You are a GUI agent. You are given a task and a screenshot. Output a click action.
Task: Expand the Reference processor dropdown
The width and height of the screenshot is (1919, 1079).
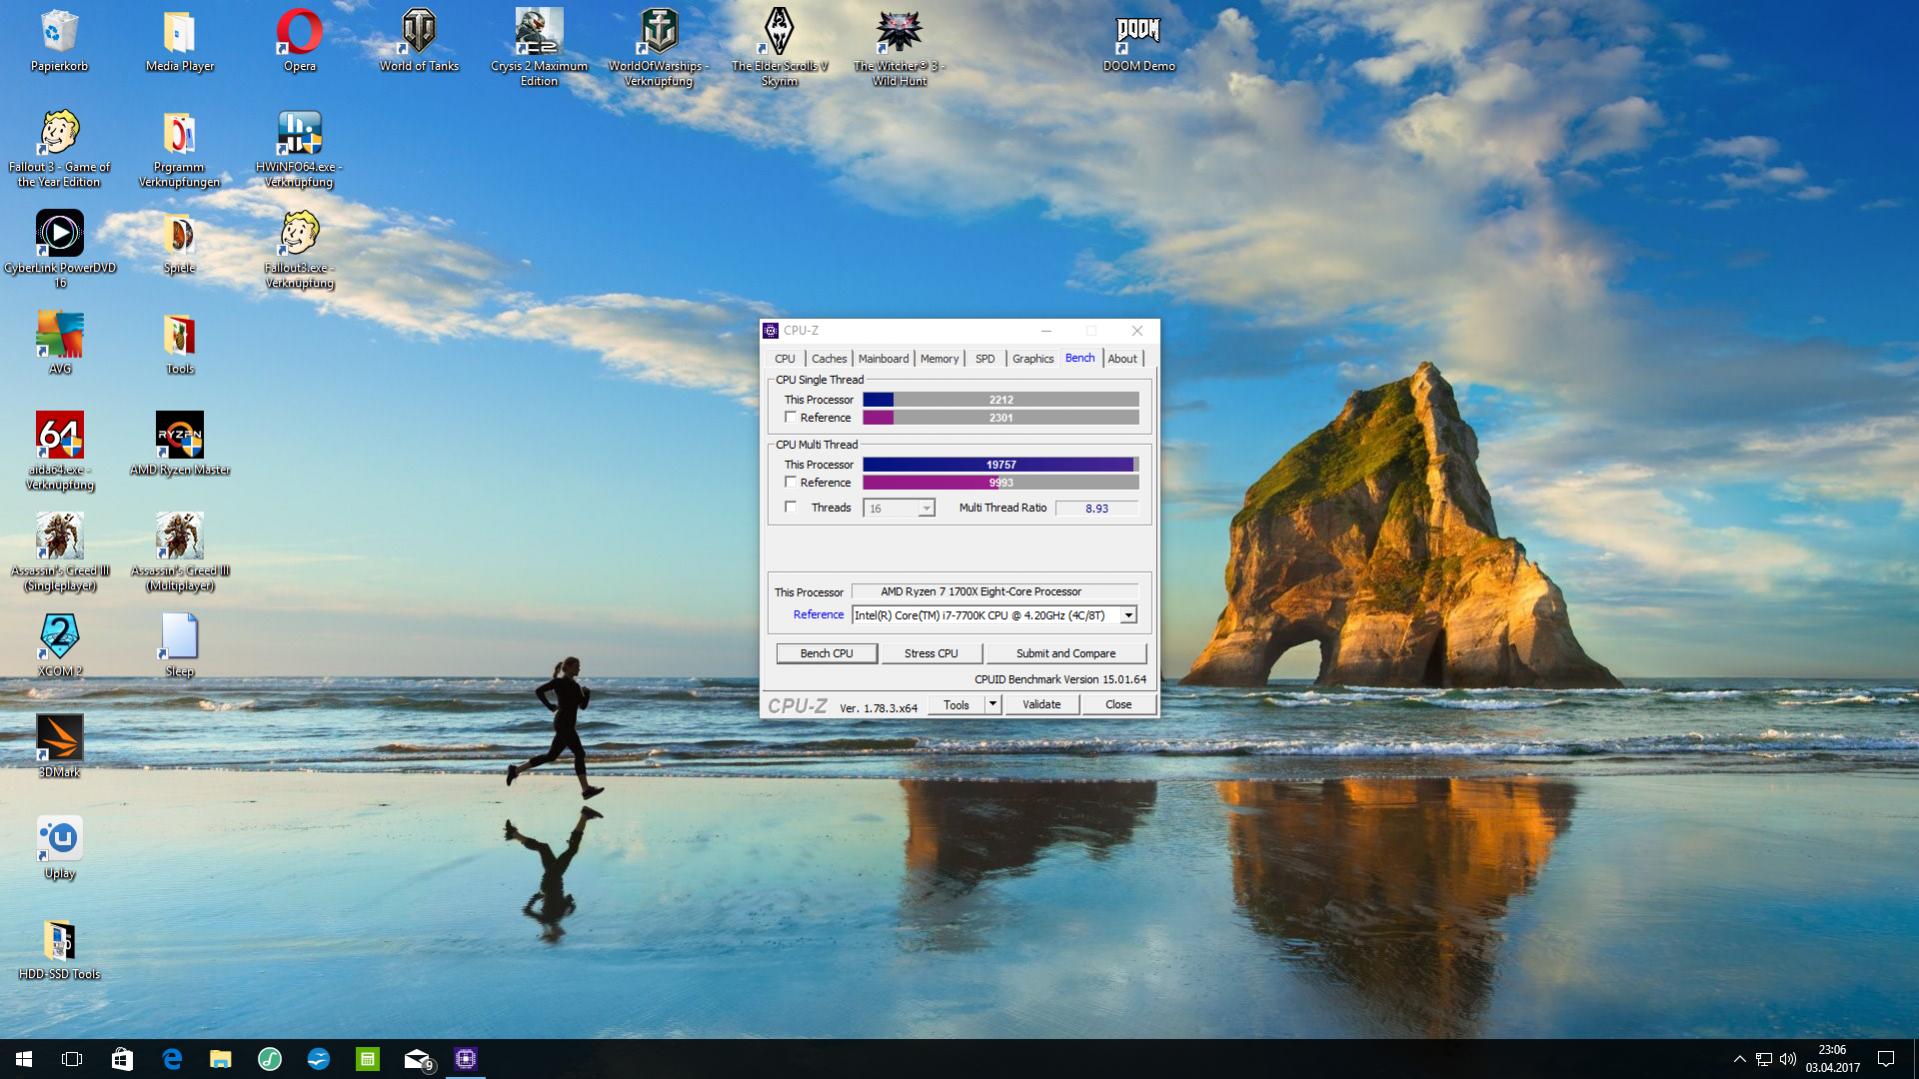coord(1128,615)
